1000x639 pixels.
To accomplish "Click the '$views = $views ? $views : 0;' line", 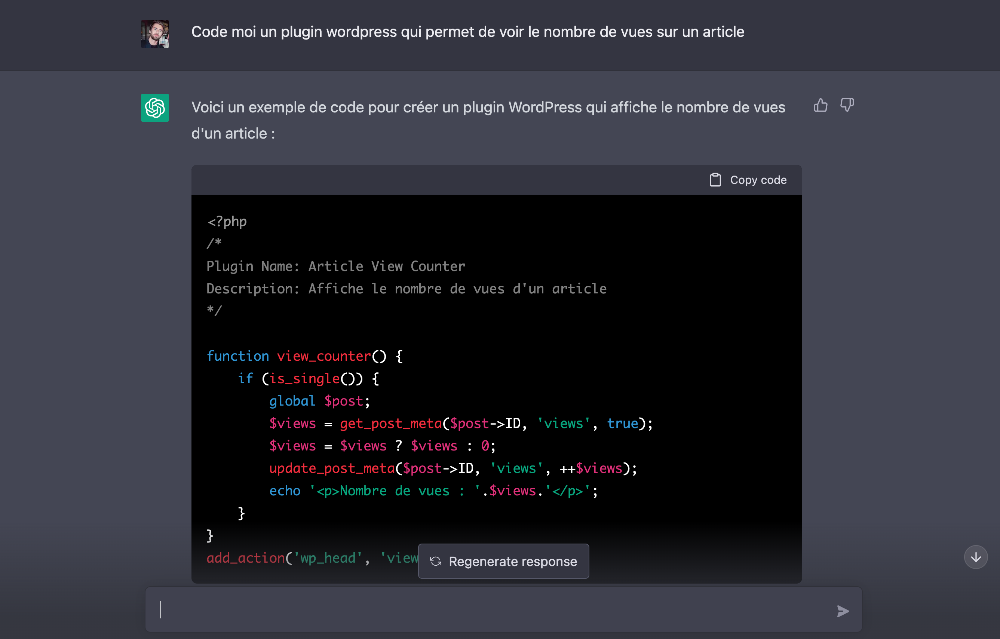I will (x=382, y=446).
